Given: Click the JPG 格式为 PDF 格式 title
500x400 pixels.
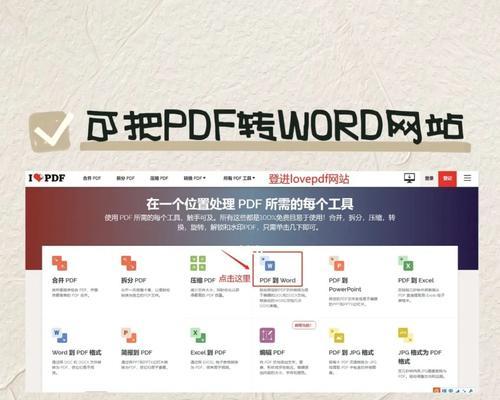Looking at the screenshot, I should coord(420,357).
